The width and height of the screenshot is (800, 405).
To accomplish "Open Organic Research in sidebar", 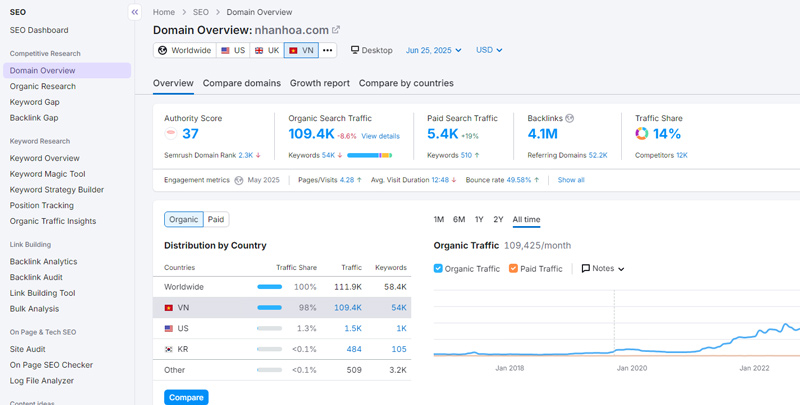I will (43, 86).
